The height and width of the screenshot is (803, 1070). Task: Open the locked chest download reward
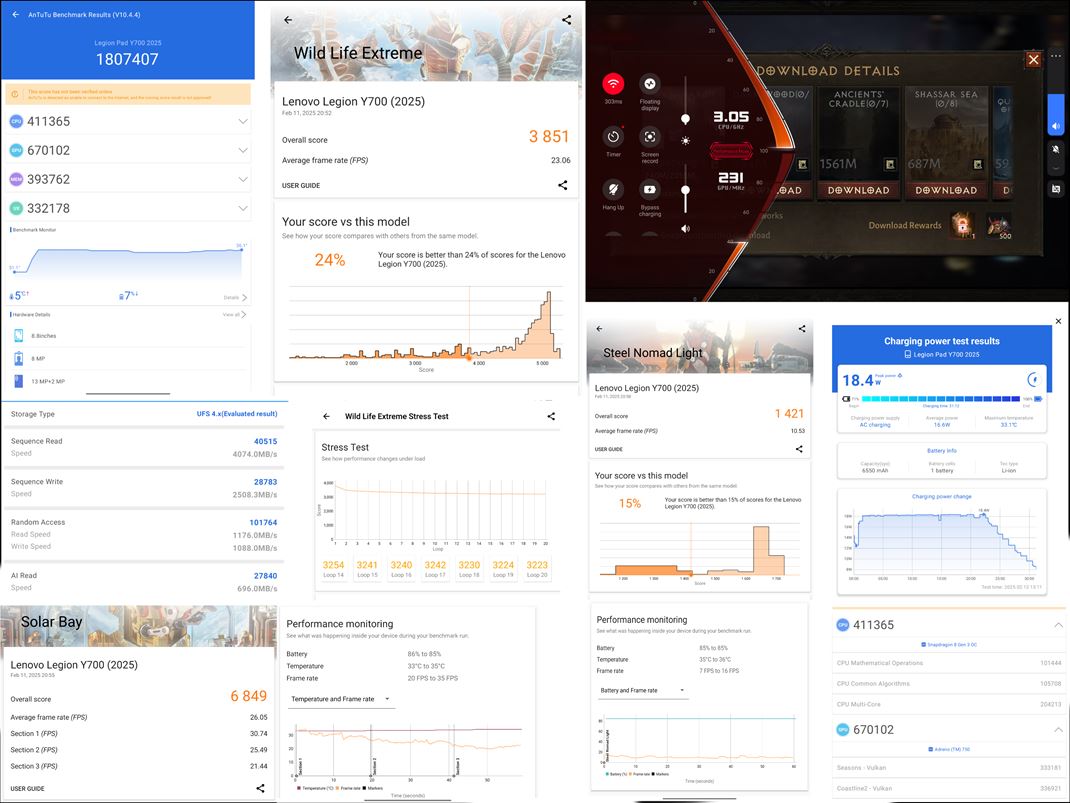point(962,225)
